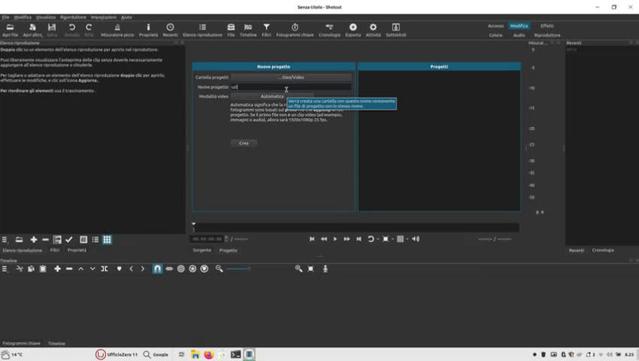The height and width of the screenshot is (361, 639).
Task: Choose Cartella progetti folder selector
Action: [x=291, y=77]
